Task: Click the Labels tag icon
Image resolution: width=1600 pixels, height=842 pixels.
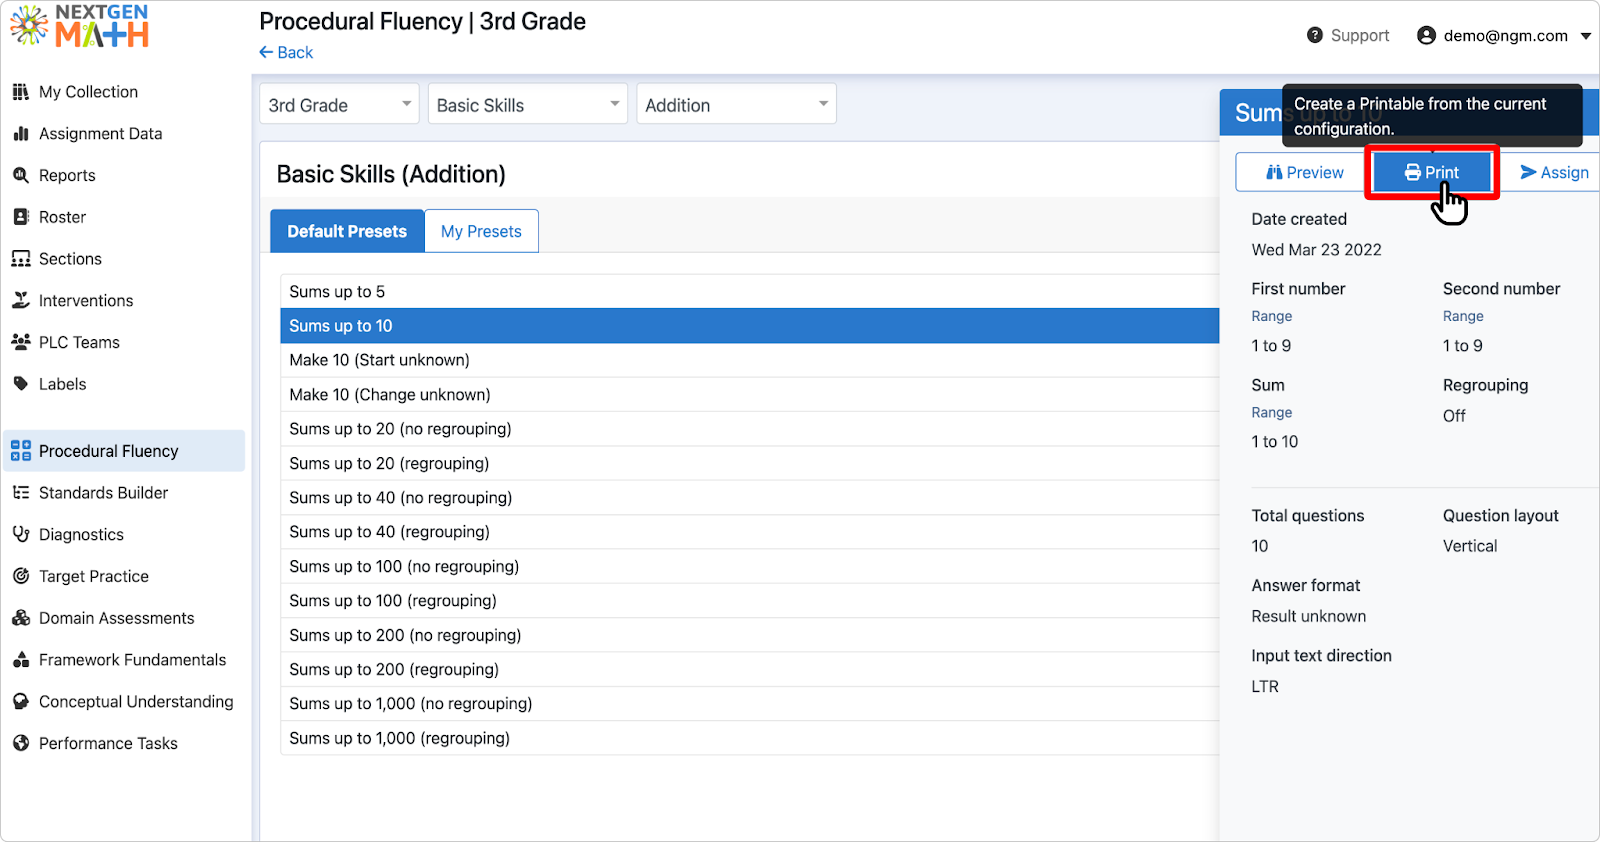Action: coord(20,384)
